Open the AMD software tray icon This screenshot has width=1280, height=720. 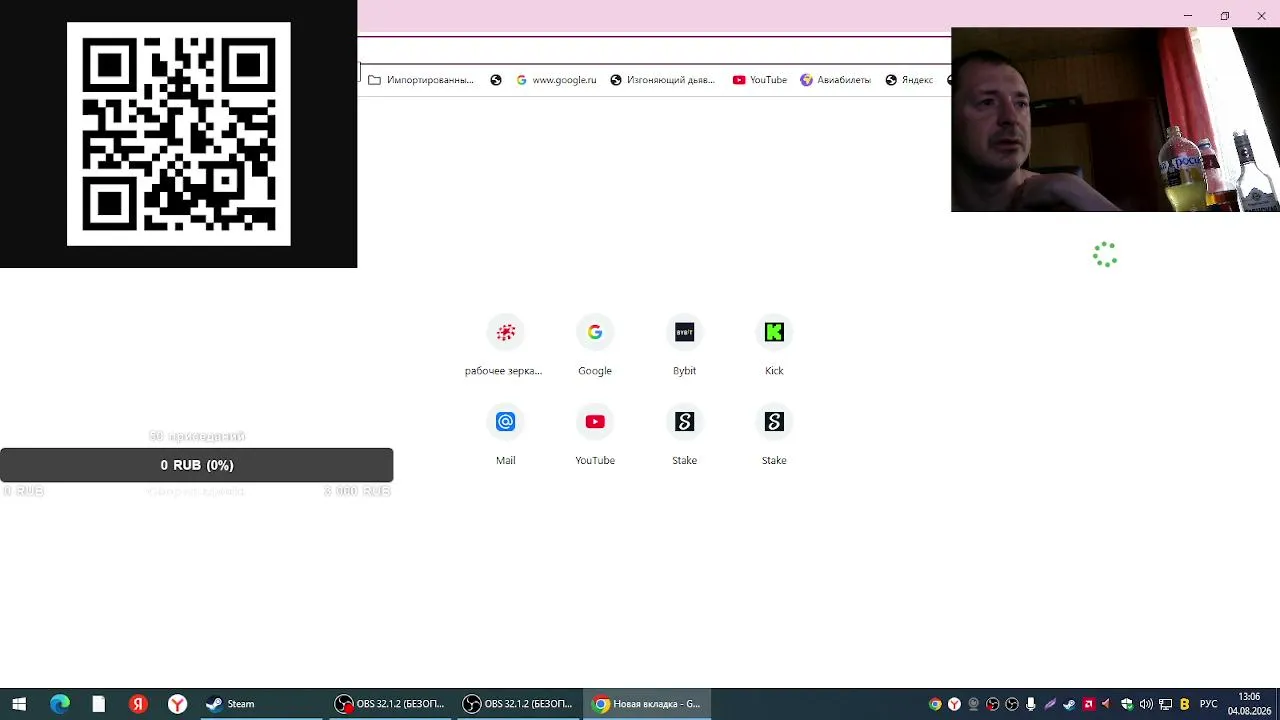pyautogui.click(x=1088, y=704)
